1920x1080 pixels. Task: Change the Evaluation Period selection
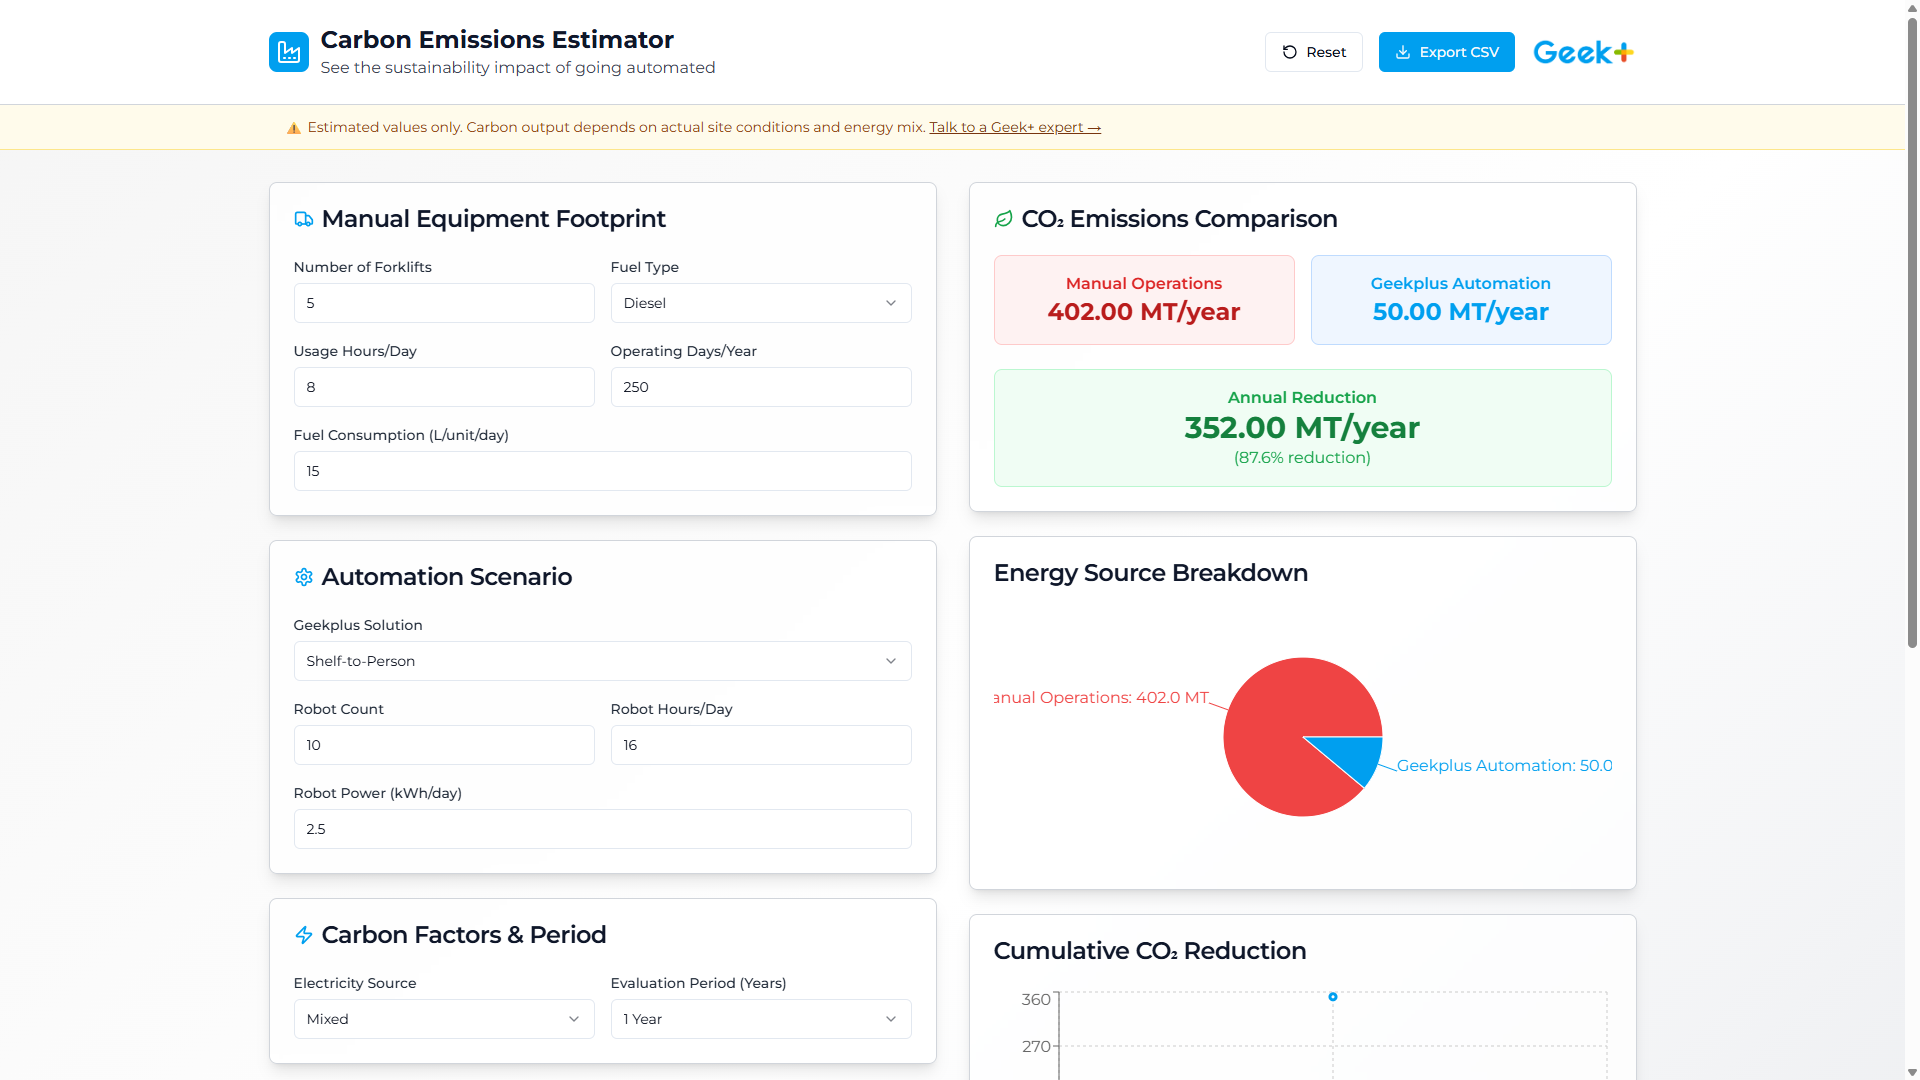click(x=760, y=1019)
